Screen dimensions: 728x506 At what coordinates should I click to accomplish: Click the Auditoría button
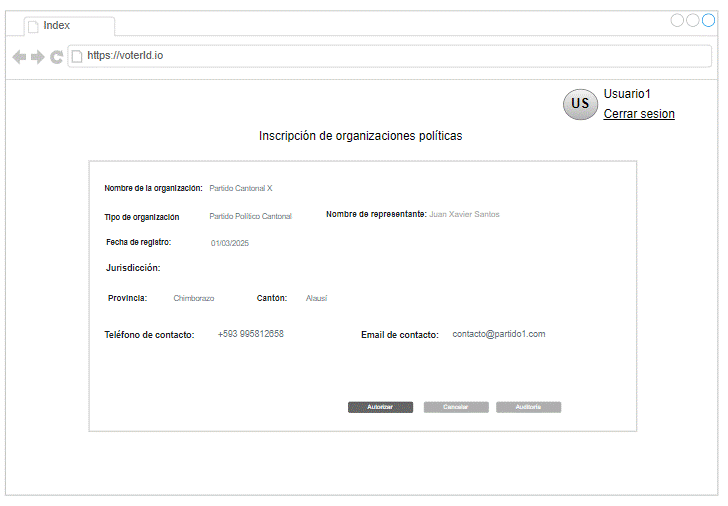pos(528,407)
